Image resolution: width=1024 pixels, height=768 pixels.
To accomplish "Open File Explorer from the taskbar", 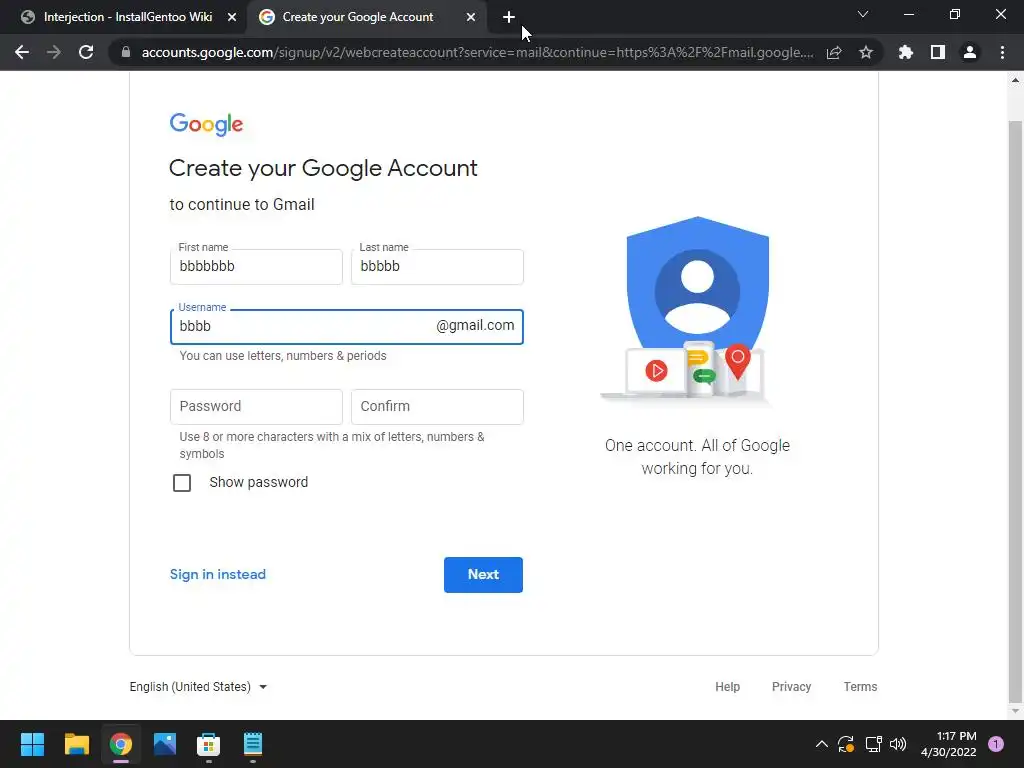I will click(x=76, y=744).
